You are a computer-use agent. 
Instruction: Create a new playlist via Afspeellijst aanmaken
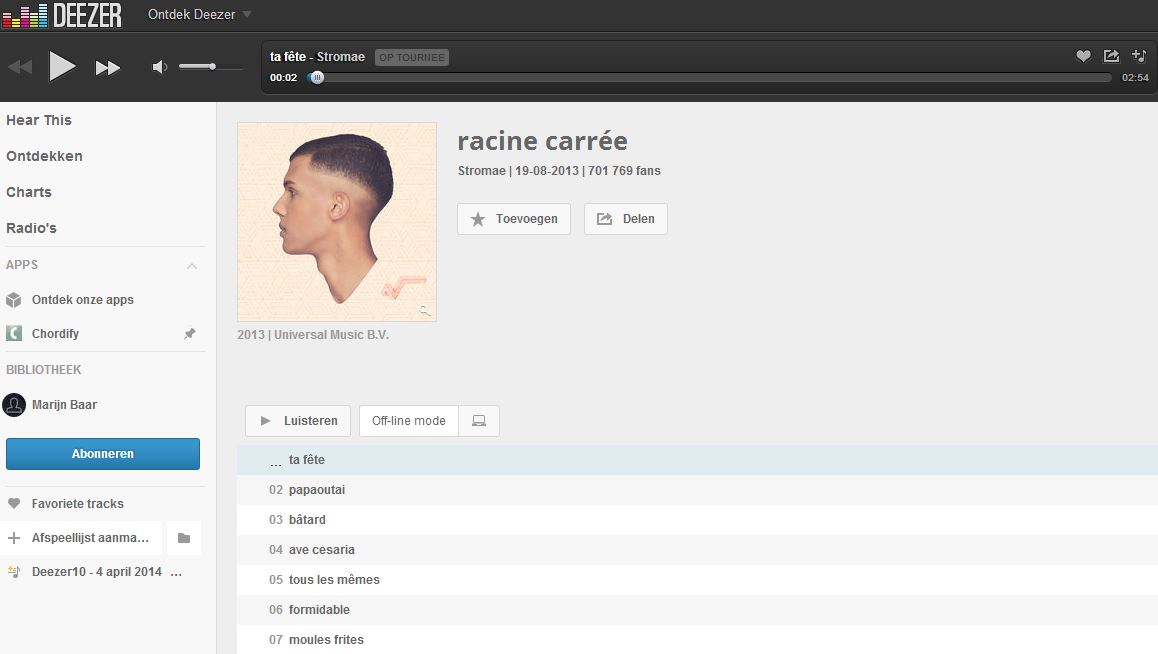point(90,538)
